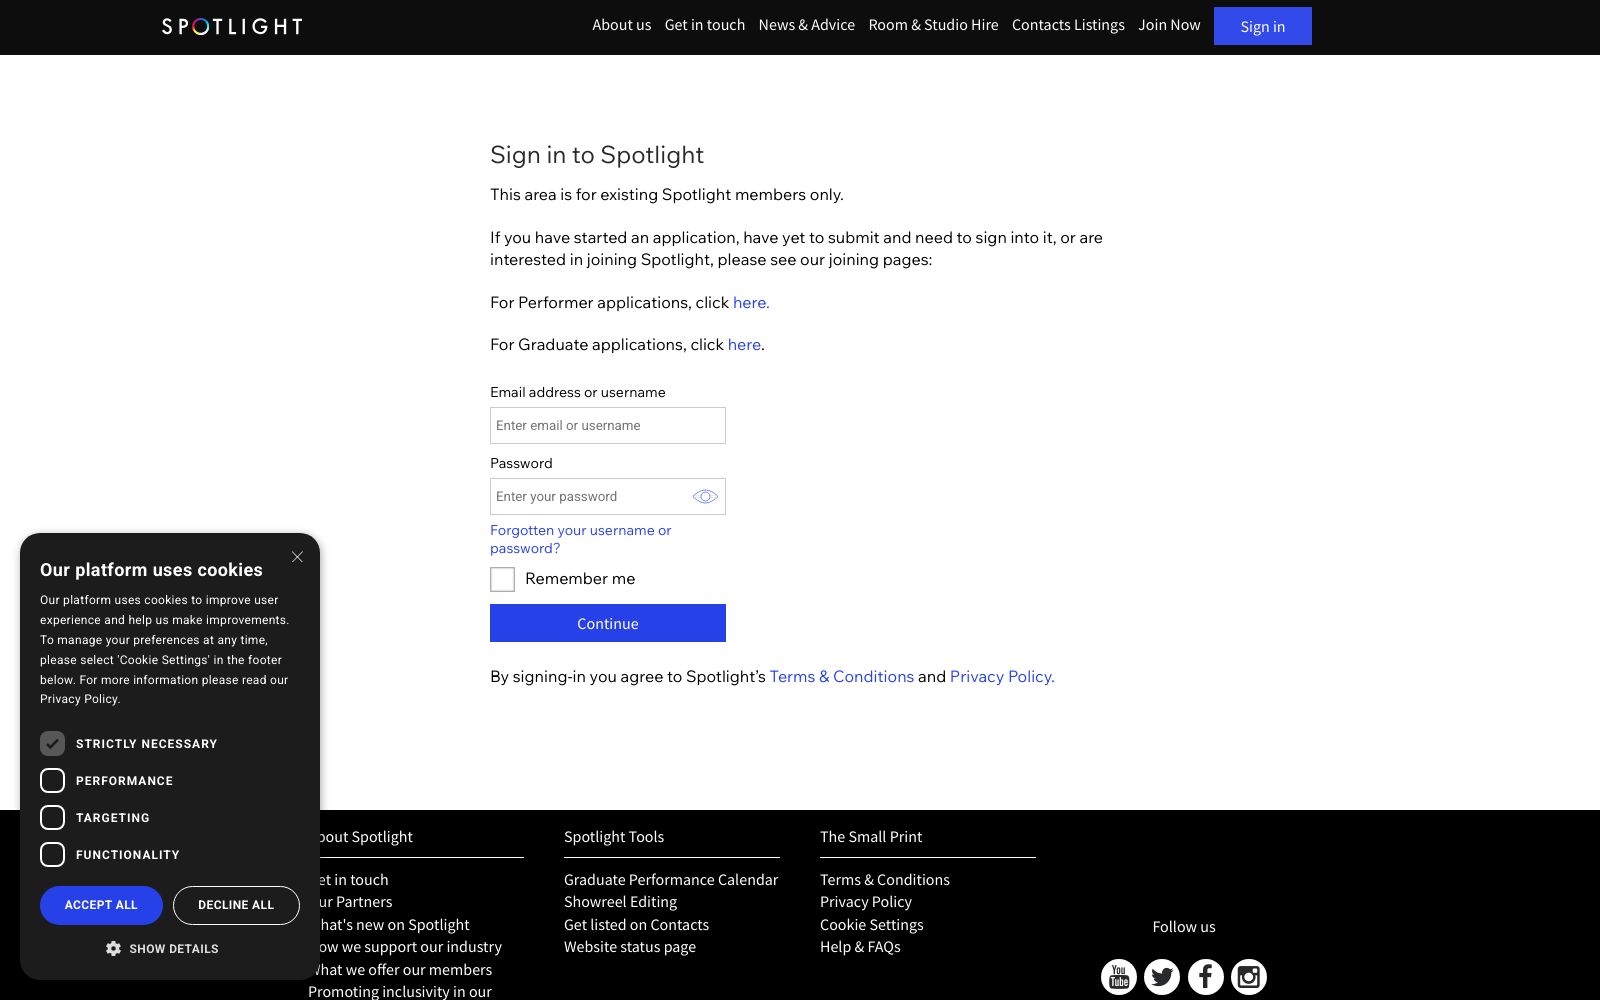Open Privacy Policy link under Continue

(x=1002, y=677)
